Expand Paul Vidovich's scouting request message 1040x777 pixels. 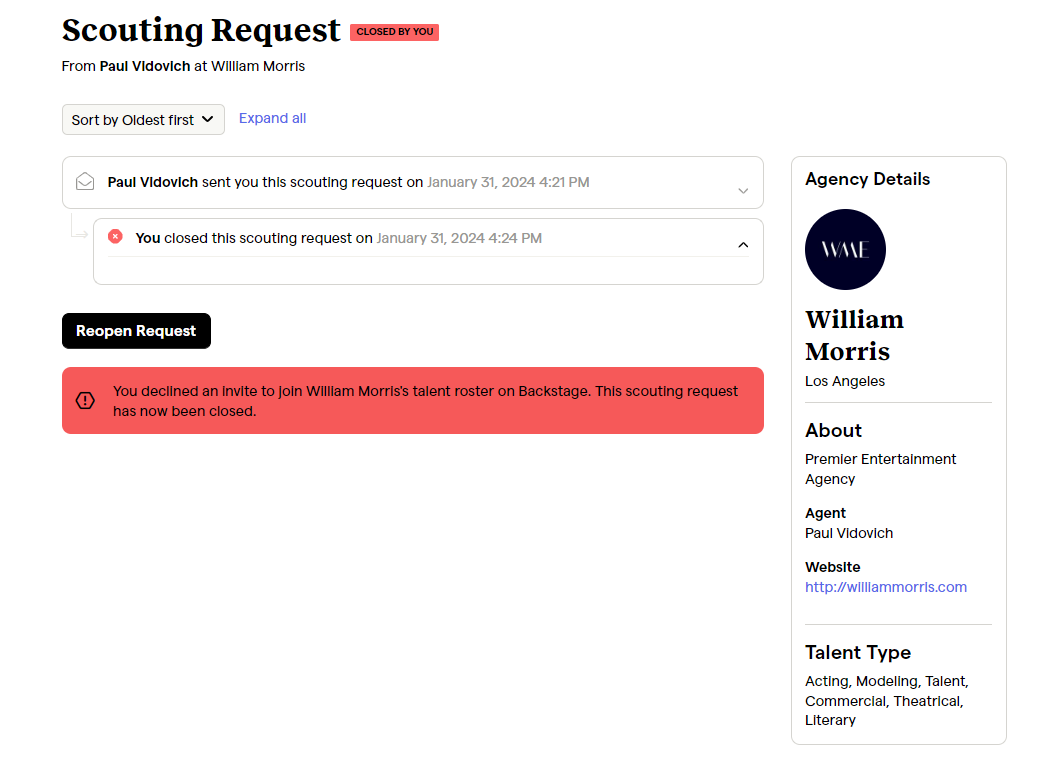coord(743,190)
